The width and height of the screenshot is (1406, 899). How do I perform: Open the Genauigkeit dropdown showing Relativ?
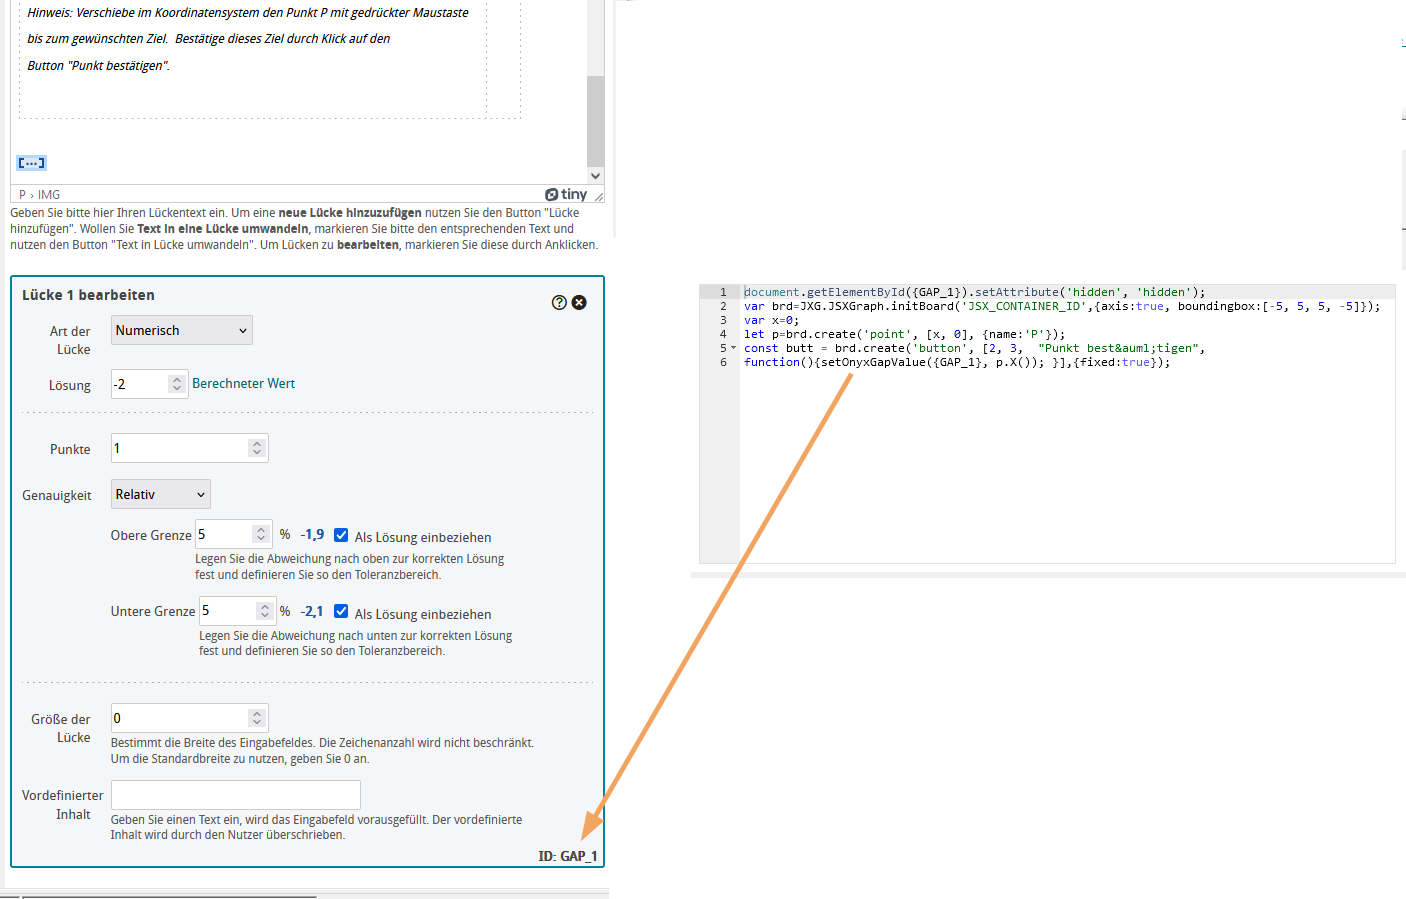(x=160, y=493)
